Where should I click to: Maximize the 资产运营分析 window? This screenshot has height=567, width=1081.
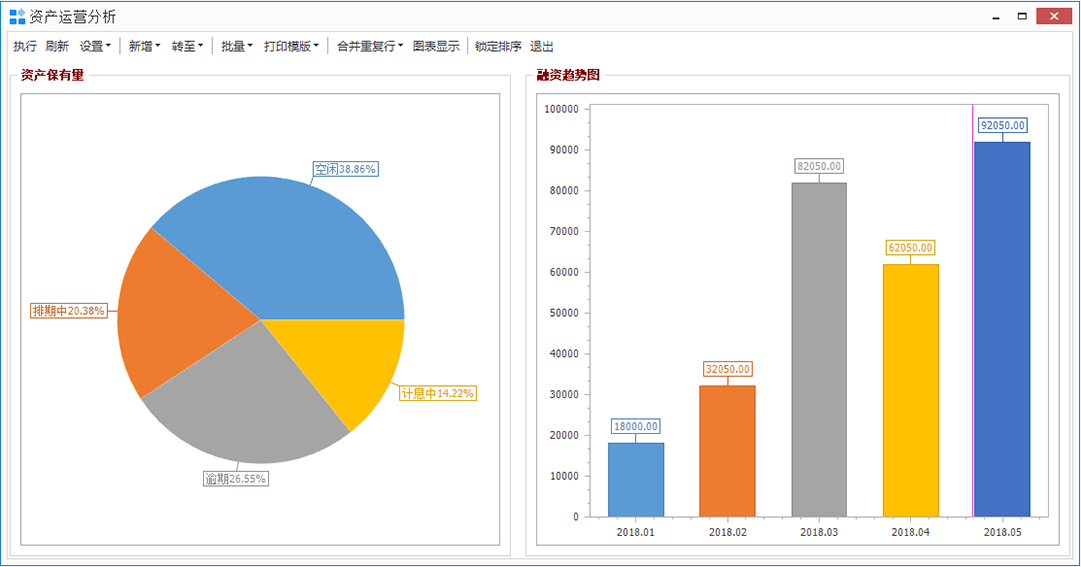[1022, 17]
